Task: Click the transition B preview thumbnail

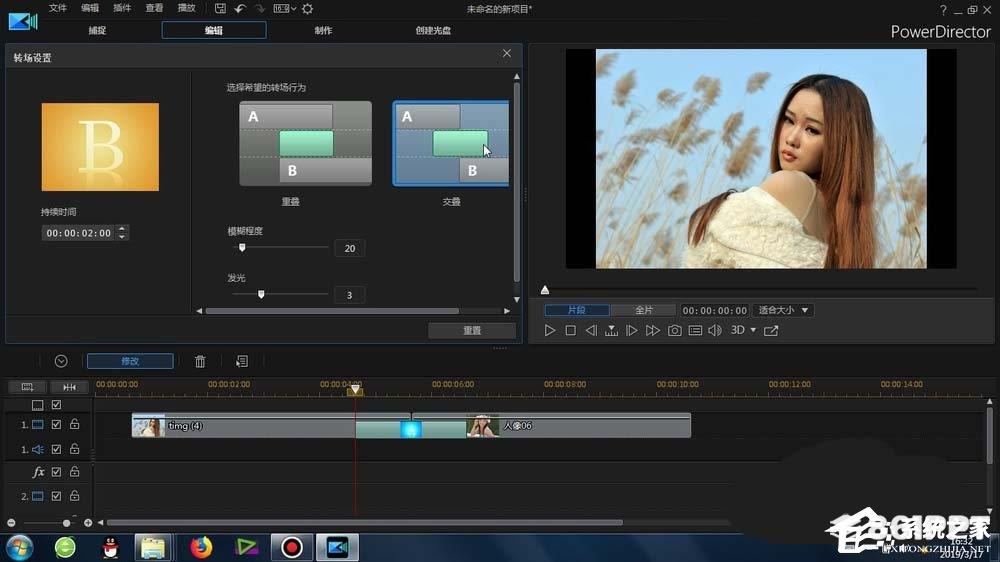Action: click(100, 147)
